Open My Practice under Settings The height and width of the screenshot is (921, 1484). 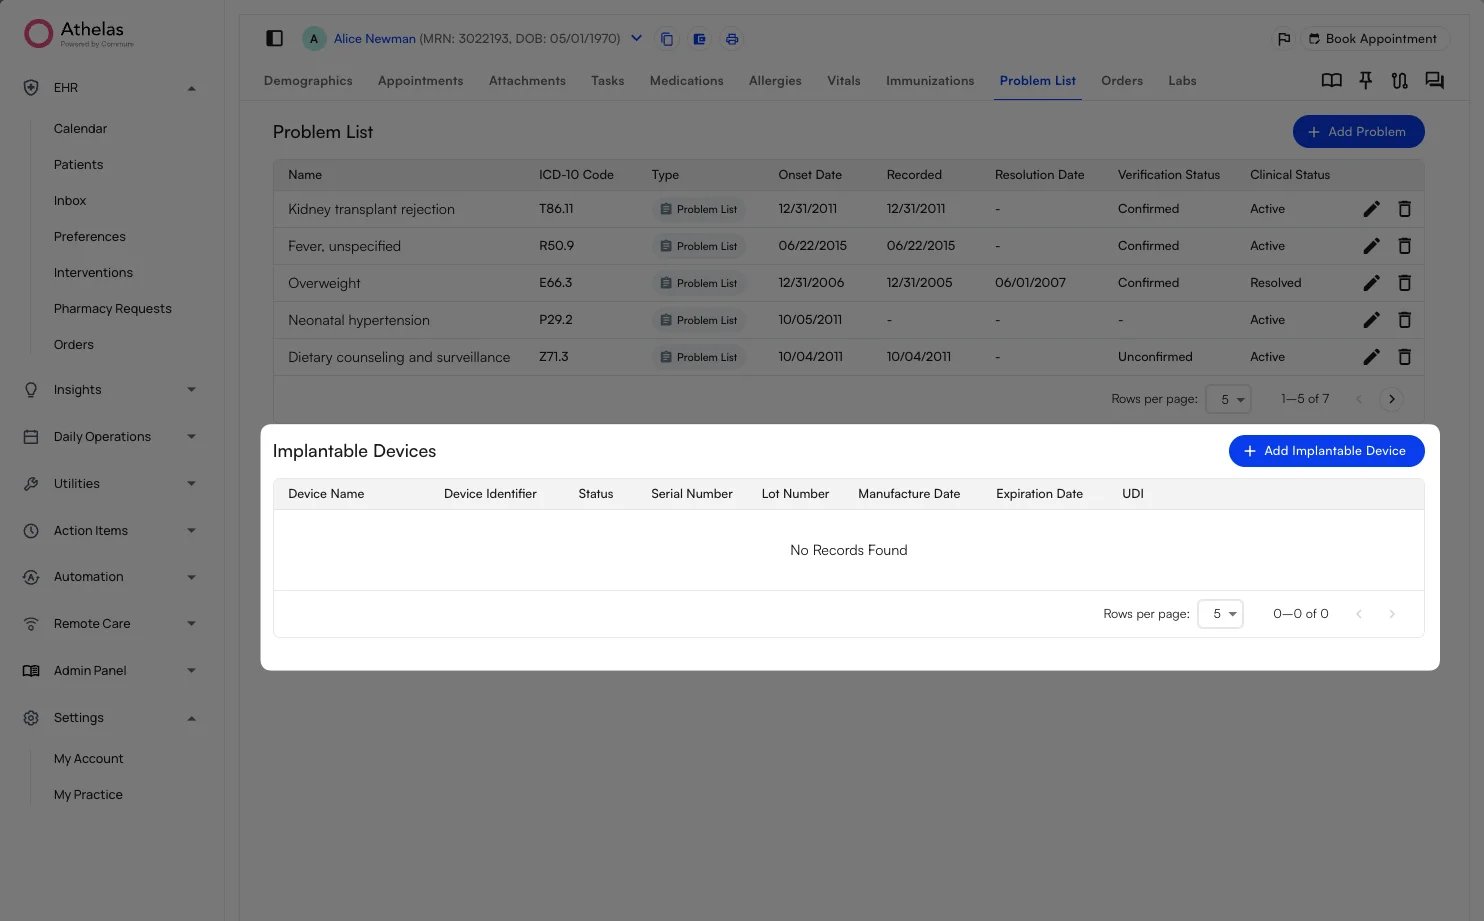pos(88,795)
